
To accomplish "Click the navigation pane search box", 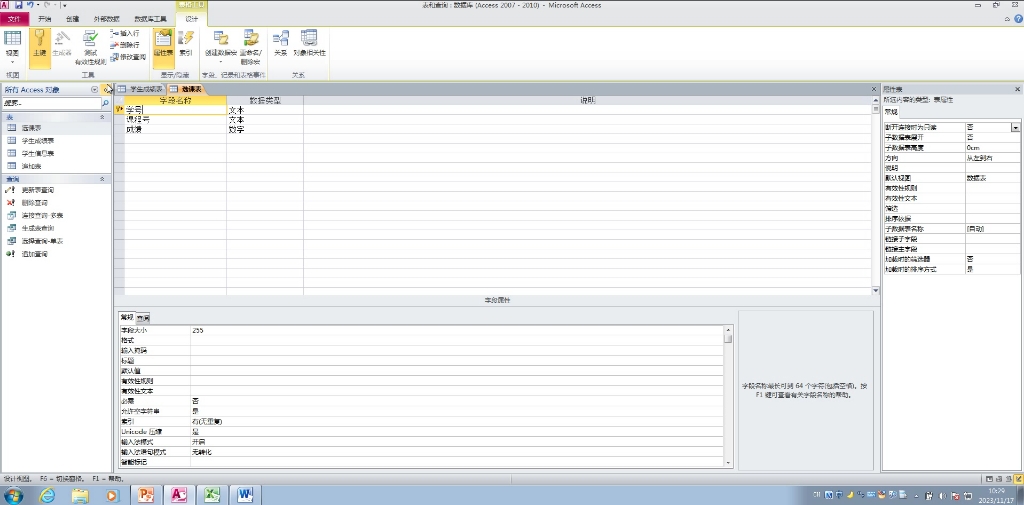I will click(52, 103).
